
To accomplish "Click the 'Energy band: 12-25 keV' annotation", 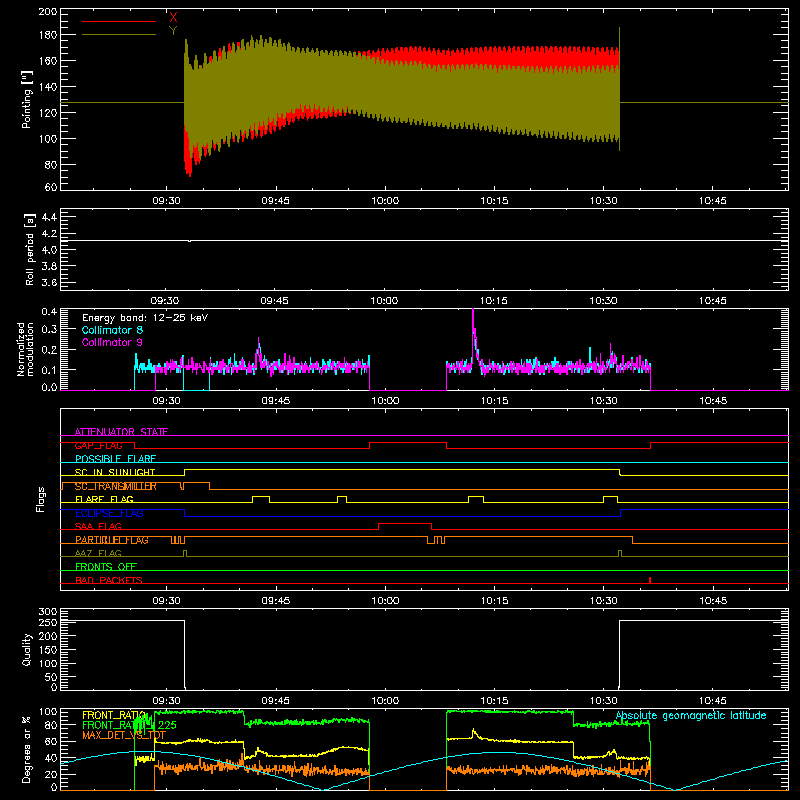I will click(x=145, y=318).
